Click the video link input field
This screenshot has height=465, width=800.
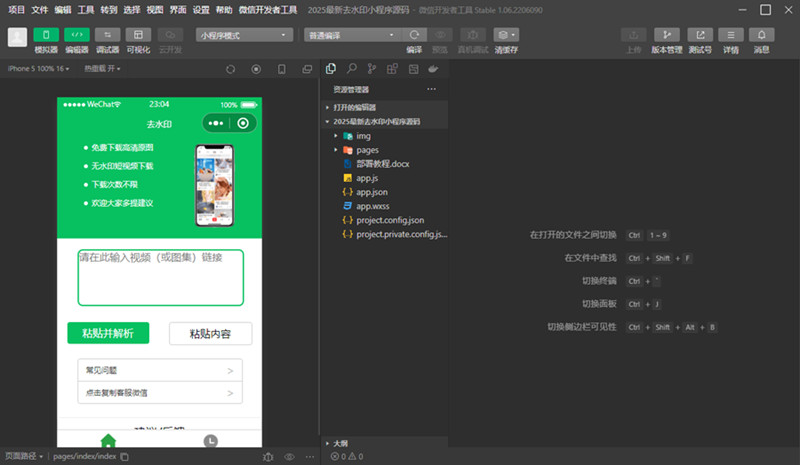(x=160, y=277)
